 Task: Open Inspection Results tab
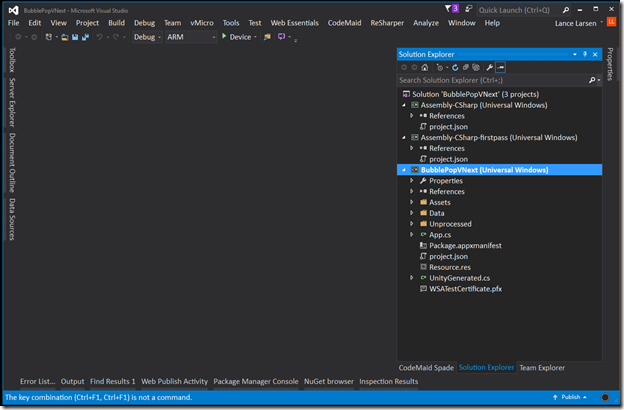coord(388,381)
